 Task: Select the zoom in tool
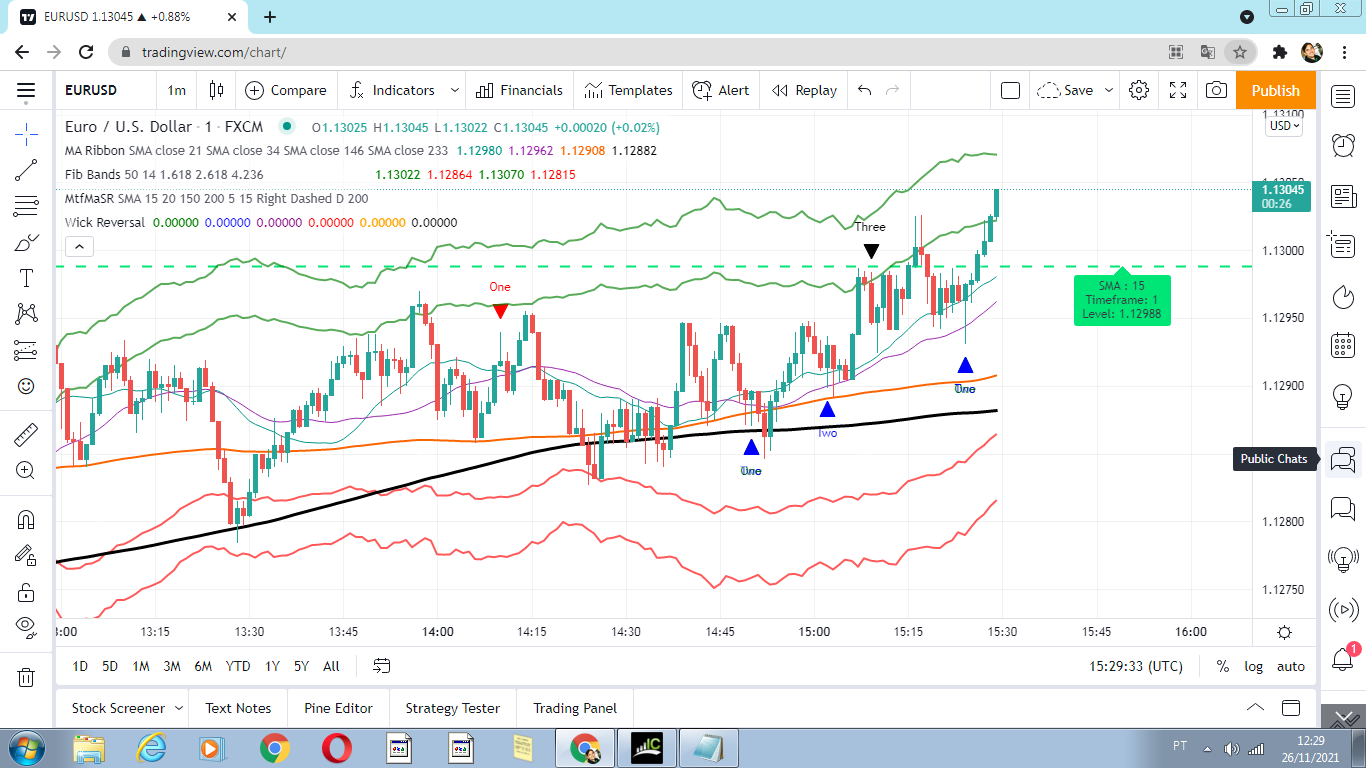[x=26, y=470]
